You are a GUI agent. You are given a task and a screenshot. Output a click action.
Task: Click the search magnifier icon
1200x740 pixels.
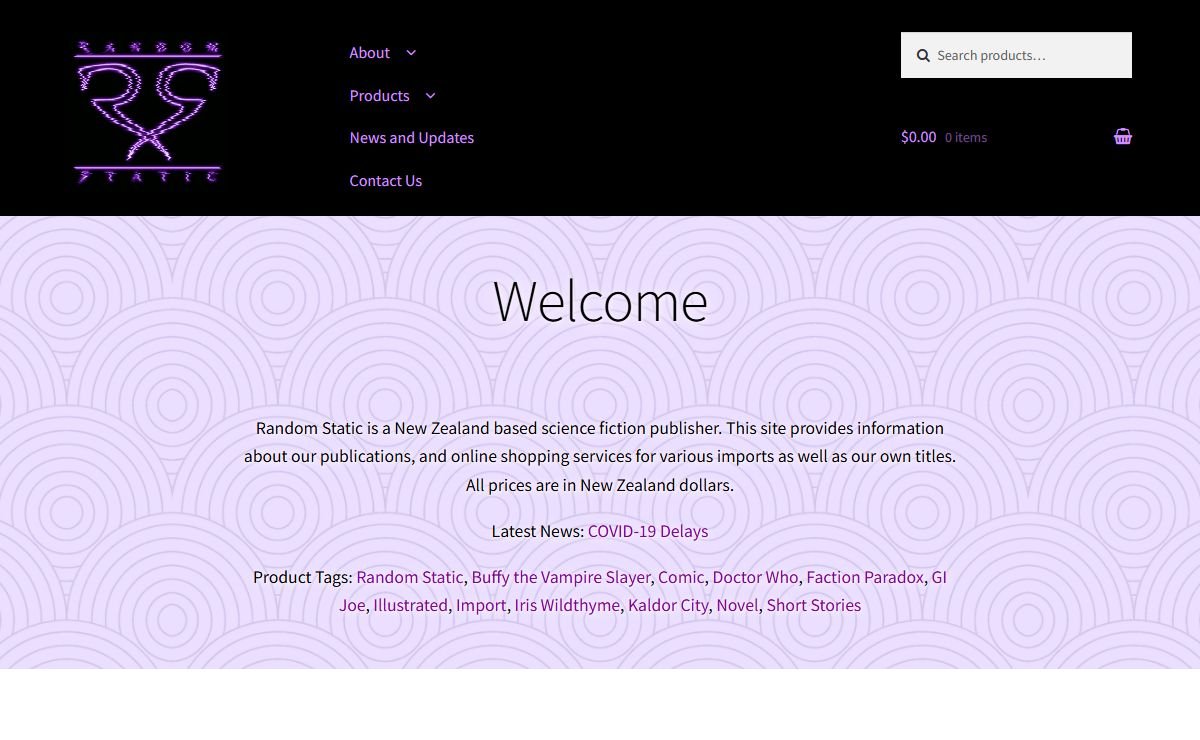(x=923, y=56)
